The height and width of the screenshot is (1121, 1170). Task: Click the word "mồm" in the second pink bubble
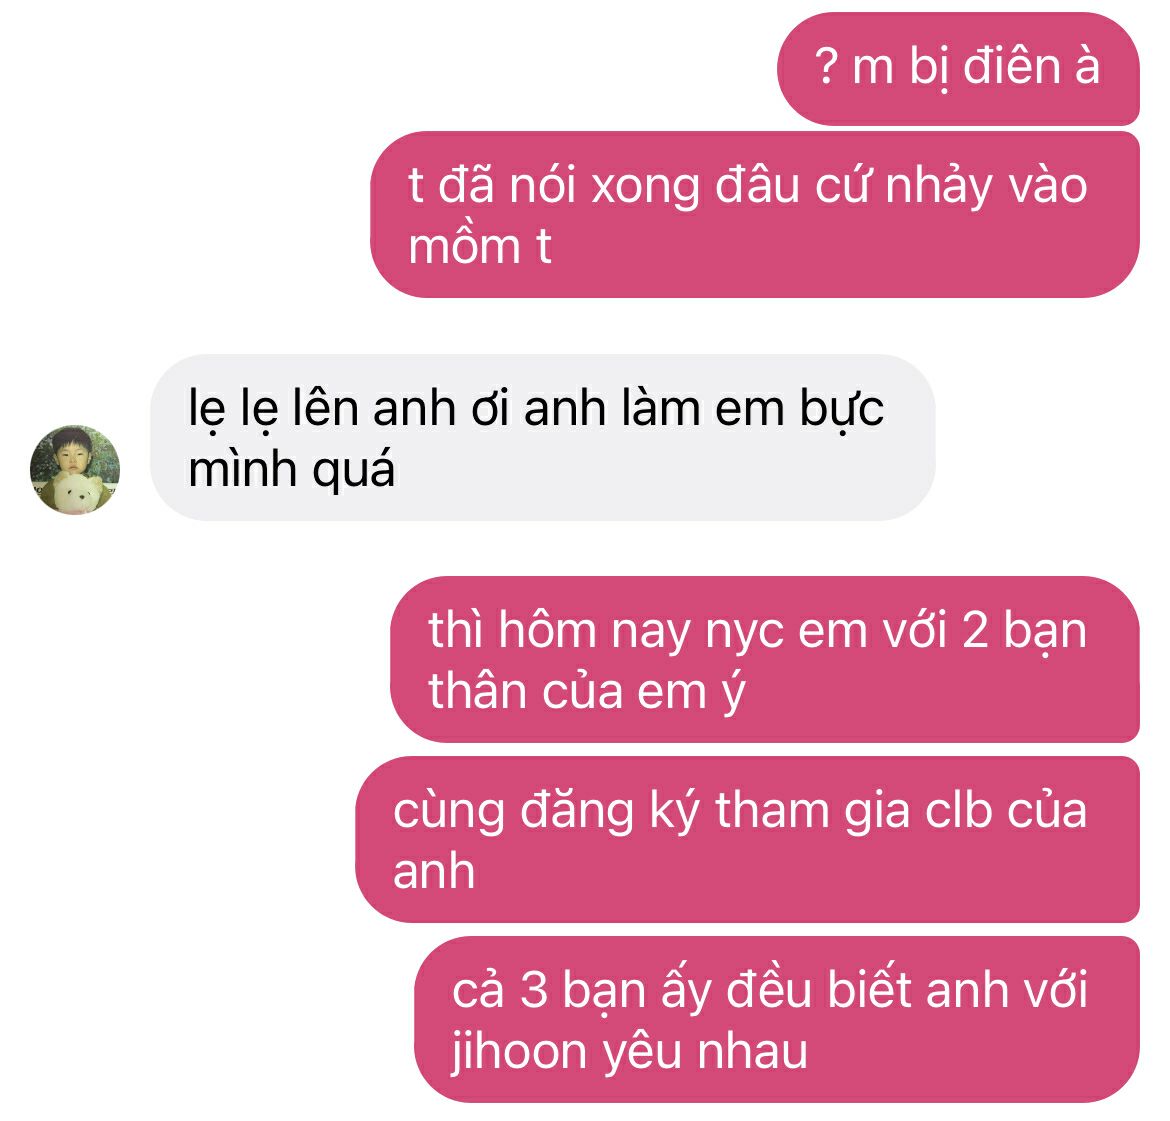[463, 247]
